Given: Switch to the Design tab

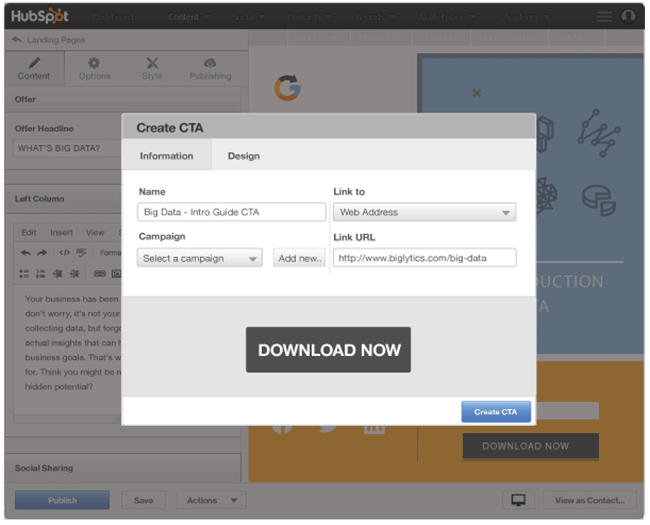Looking at the screenshot, I should (244, 156).
